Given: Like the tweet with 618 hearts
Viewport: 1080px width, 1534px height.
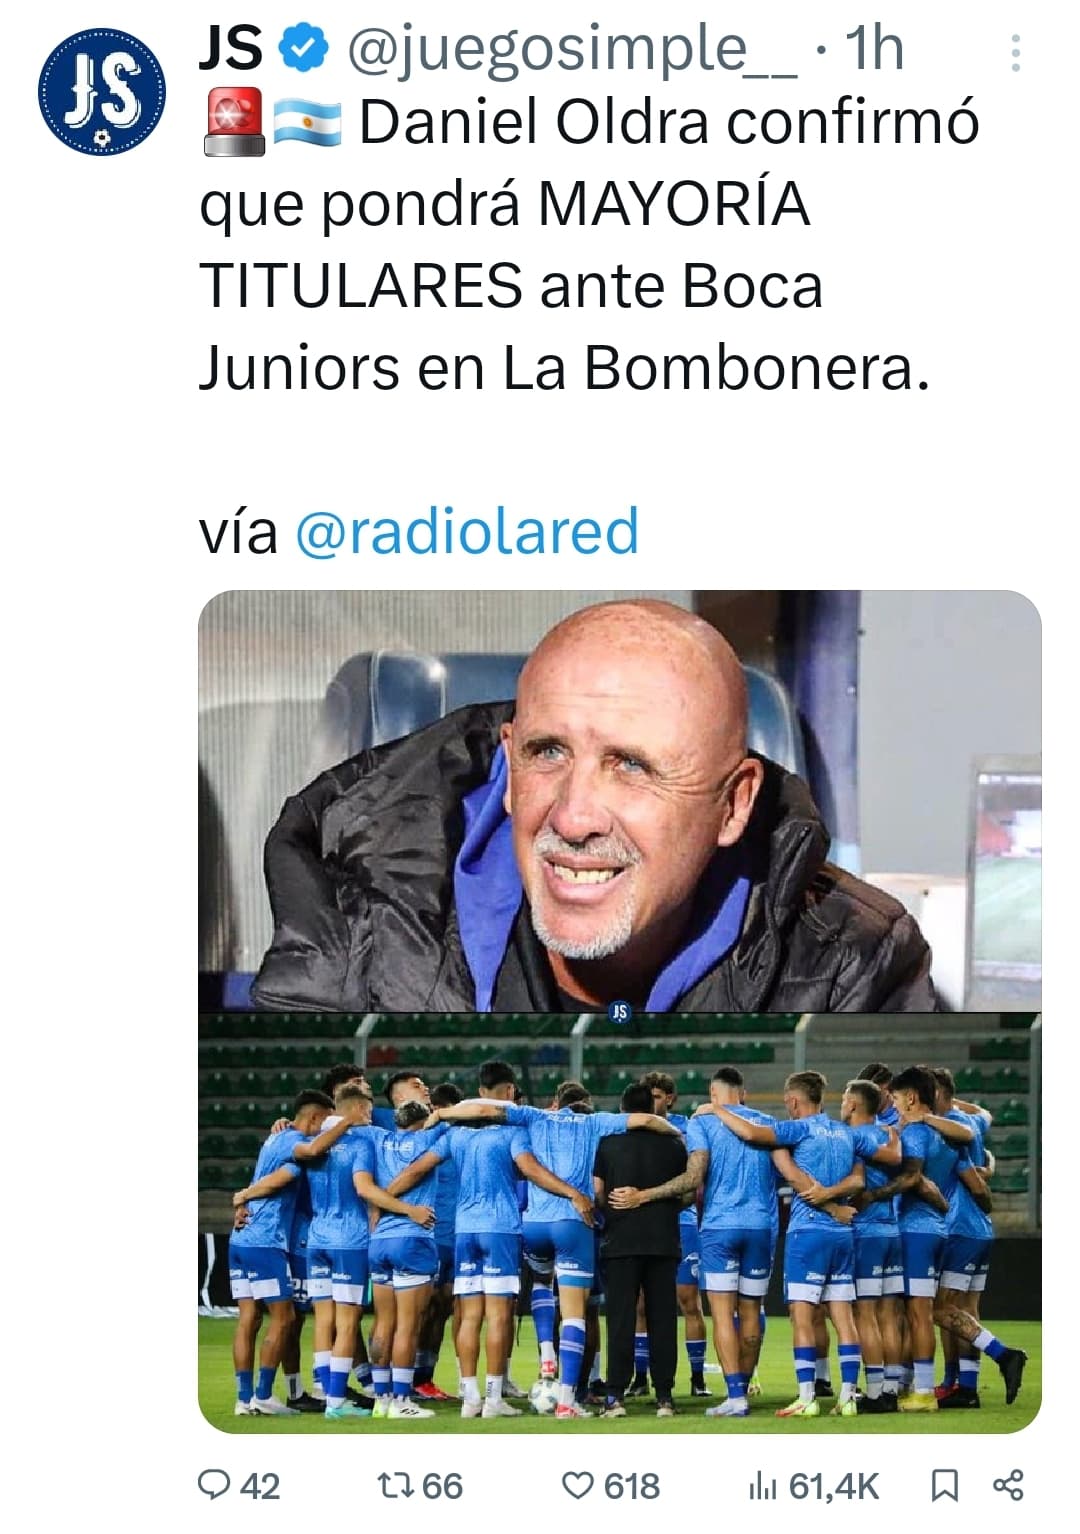Looking at the screenshot, I should 578,1486.
